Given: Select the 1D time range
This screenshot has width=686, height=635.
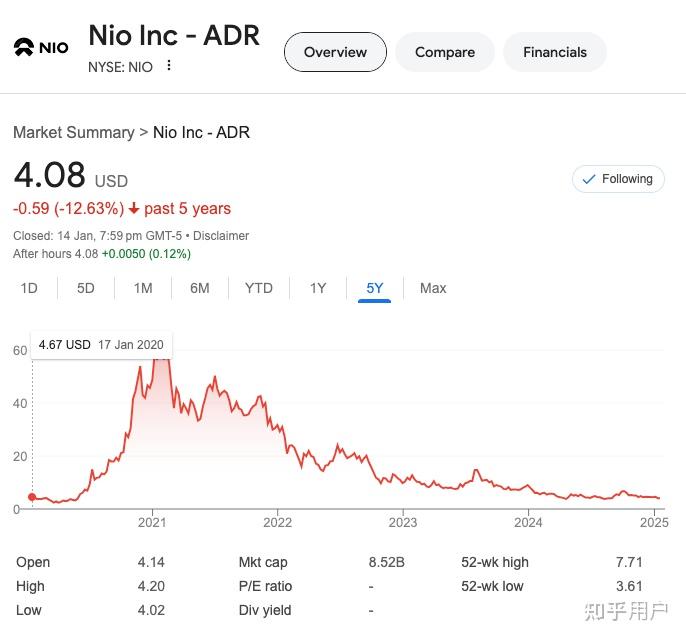Looking at the screenshot, I should coord(29,288).
